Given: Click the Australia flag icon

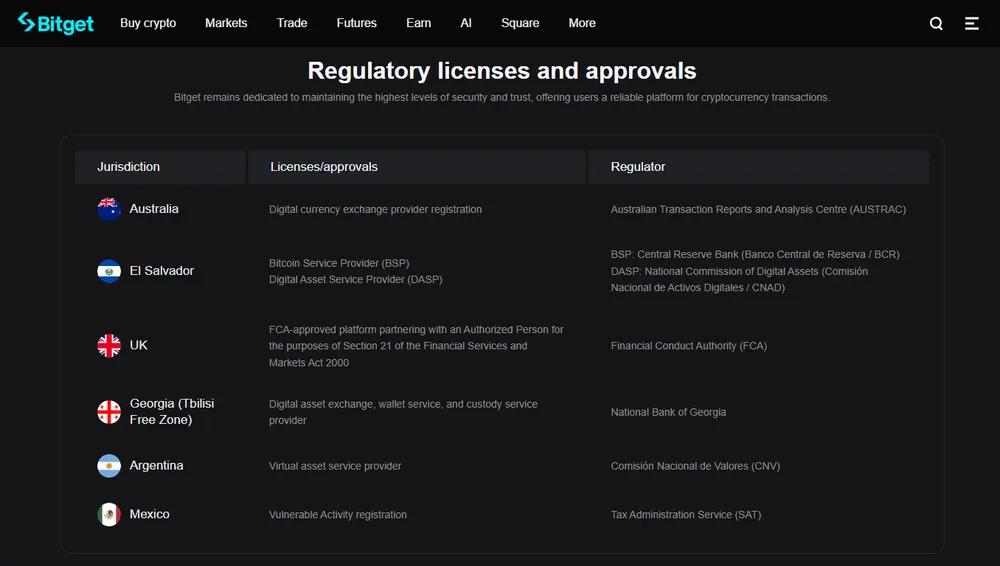Looking at the screenshot, I should [x=109, y=209].
